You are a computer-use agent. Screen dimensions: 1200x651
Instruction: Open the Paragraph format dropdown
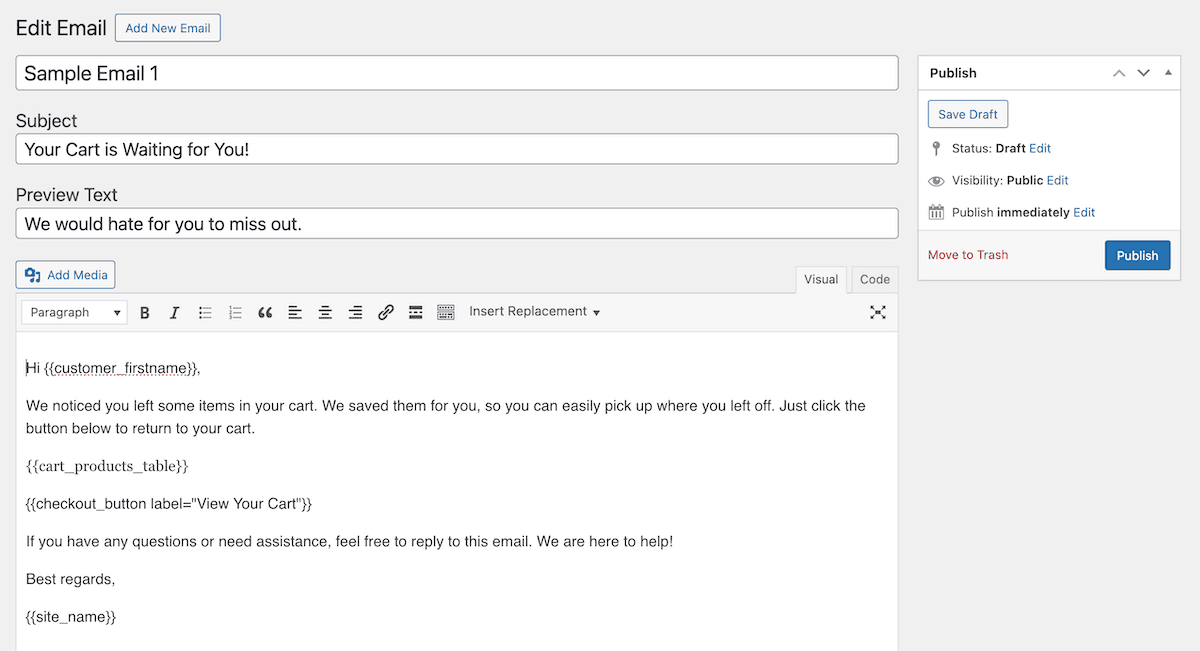[x=75, y=313]
